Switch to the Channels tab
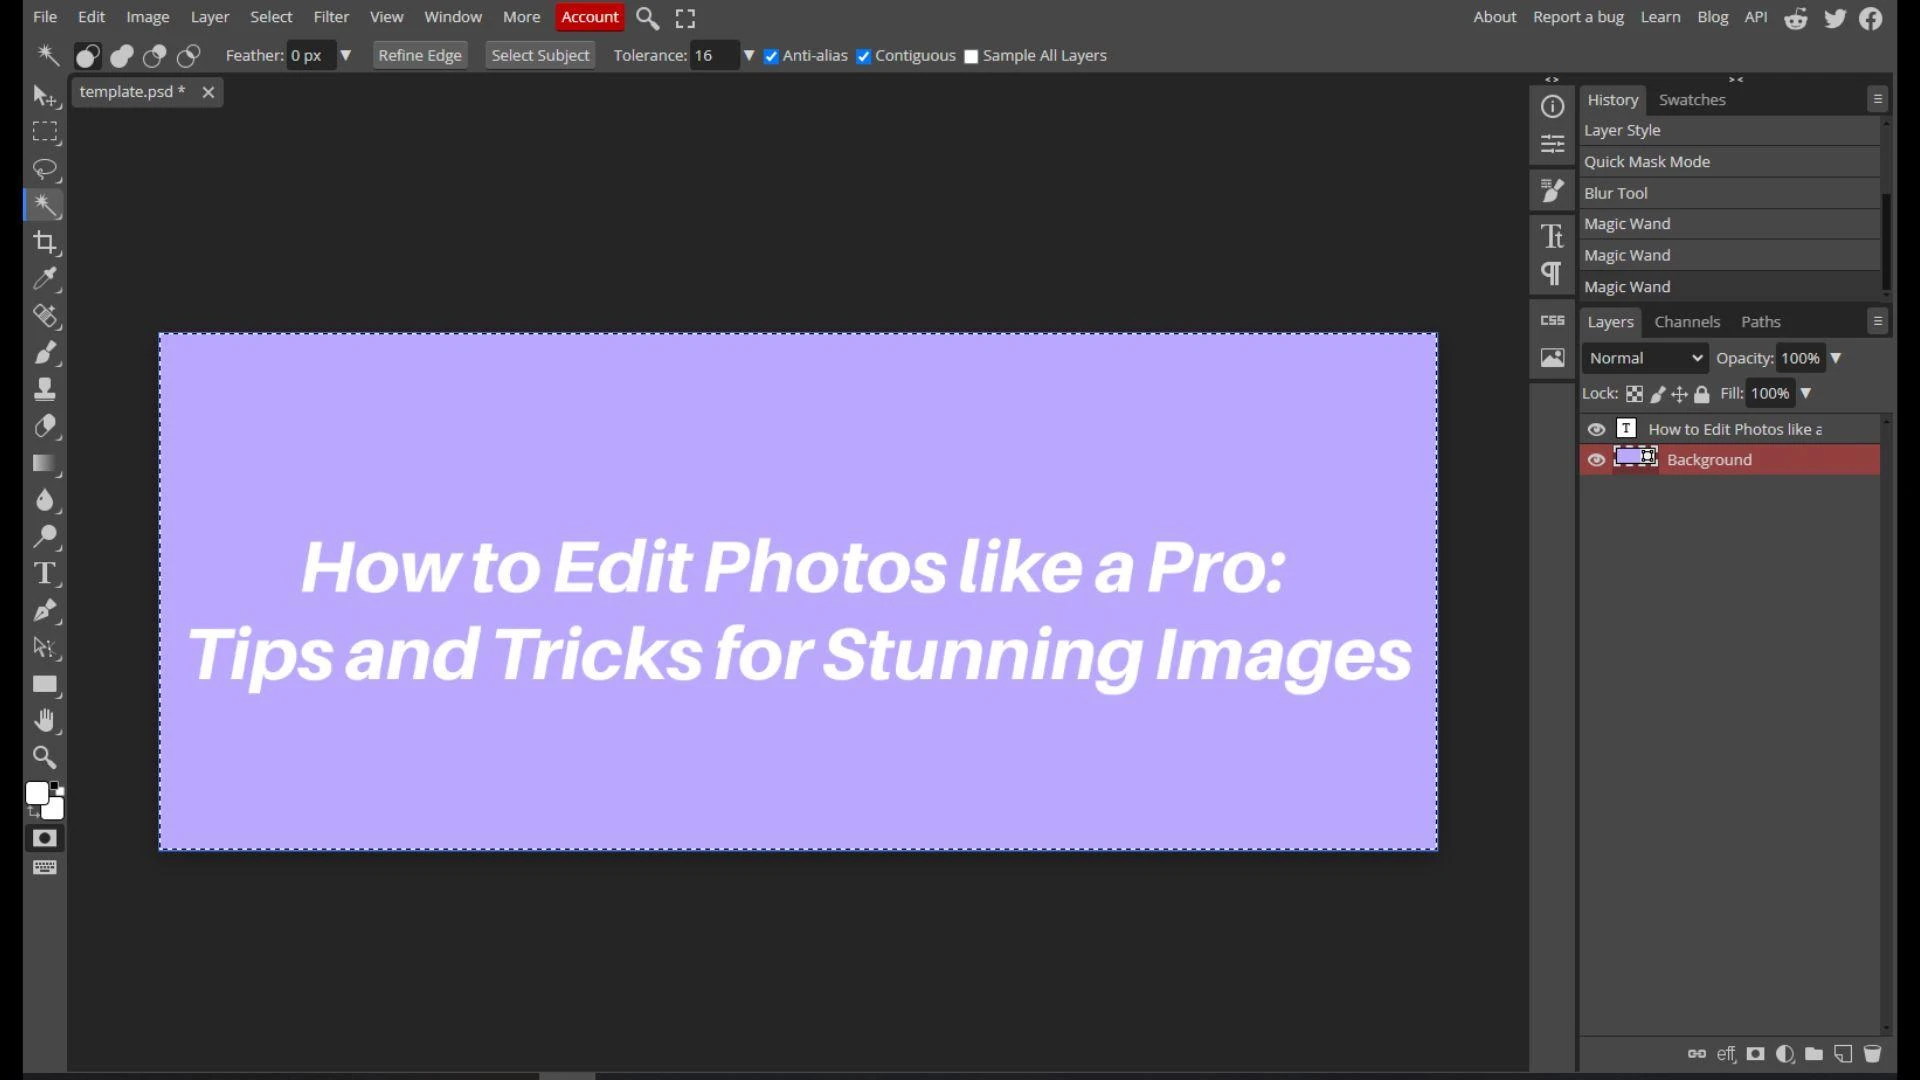 (1687, 322)
